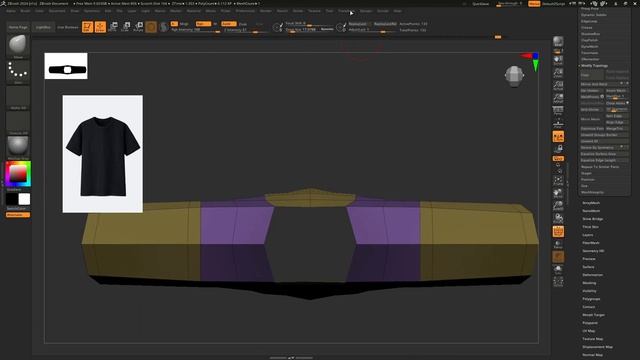
Task: Click the Live Boolean button
Action: (67, 27)
